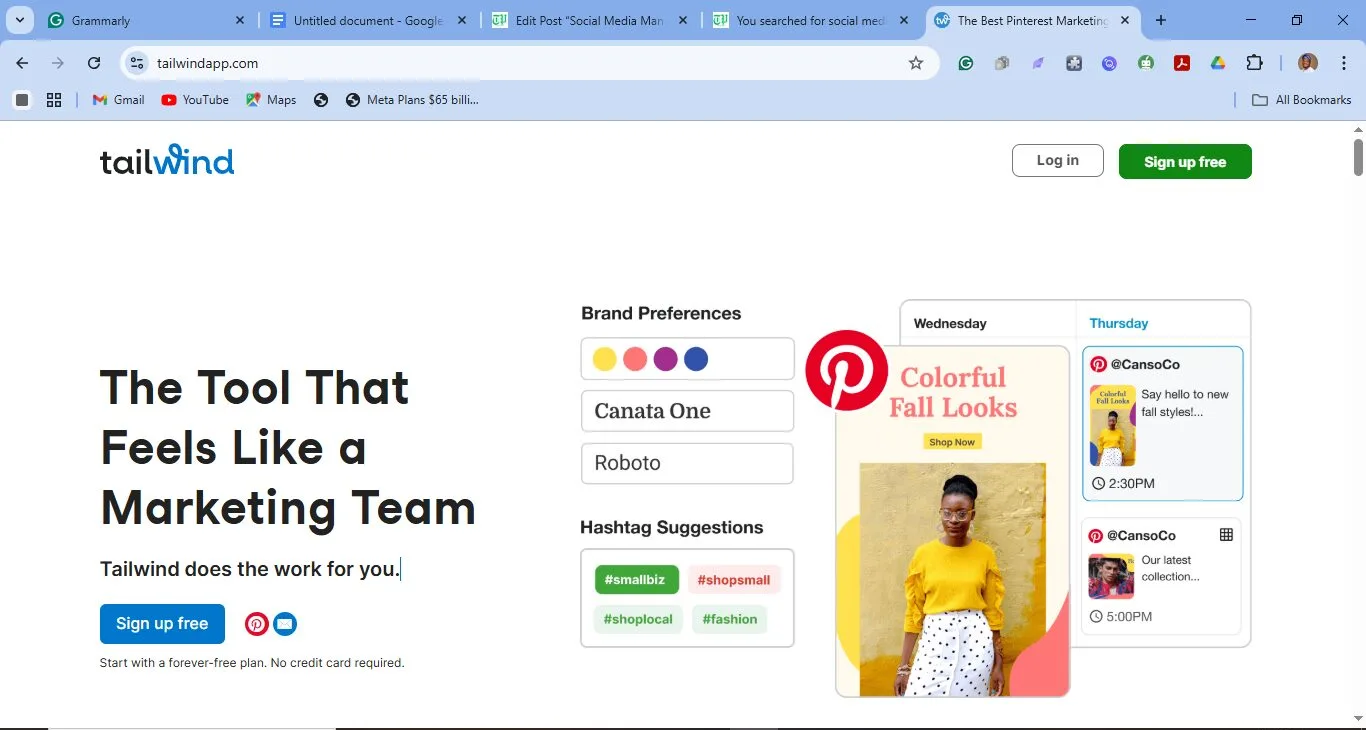The width and height of the screenshot is (1366, 730).
Task: Click the large Pinterest logo on the pin
Action: 846,370
